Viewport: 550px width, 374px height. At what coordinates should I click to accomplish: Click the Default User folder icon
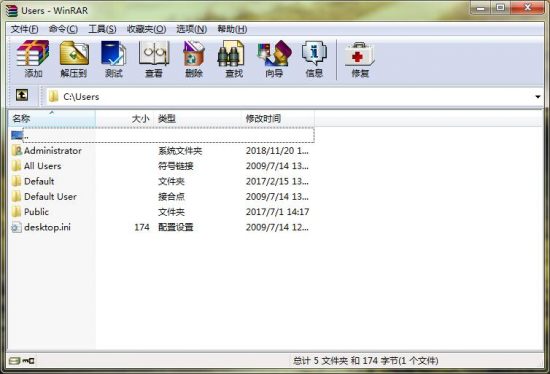pyautogui.click(x=16, y=196)
